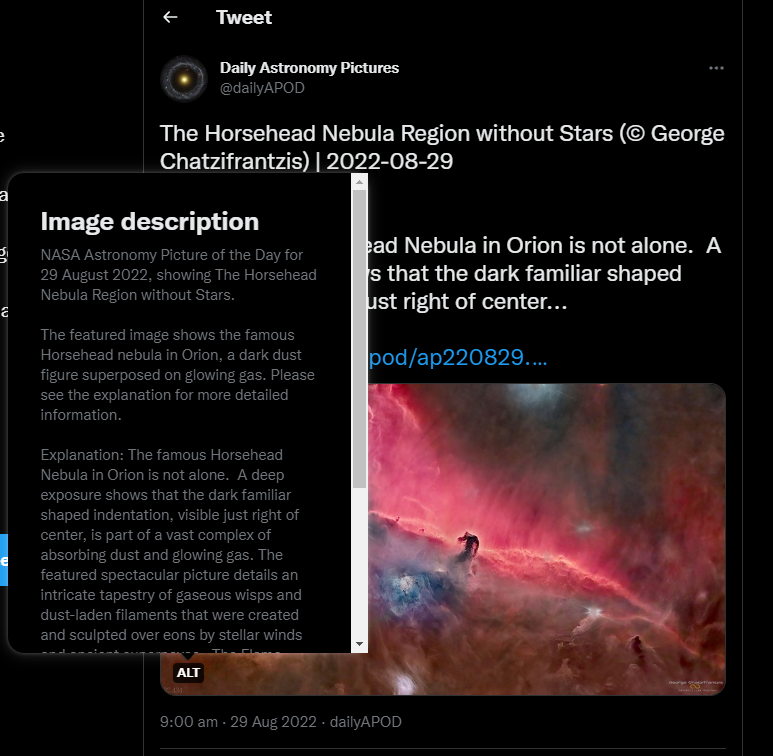Click the description scrollbar's down arrow

[359, 644]
